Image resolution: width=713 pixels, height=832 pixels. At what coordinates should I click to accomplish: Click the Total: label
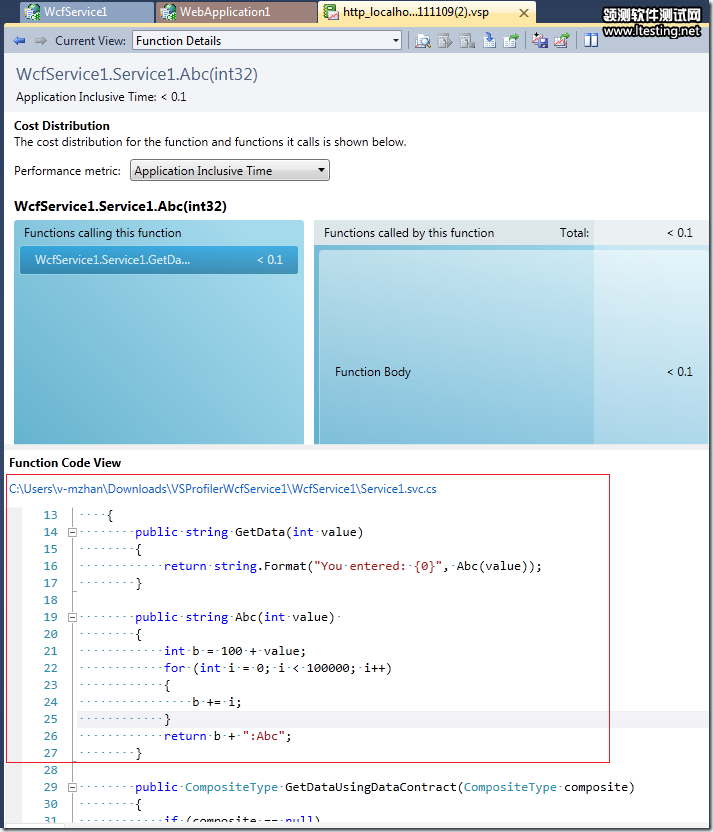(575, 233)
